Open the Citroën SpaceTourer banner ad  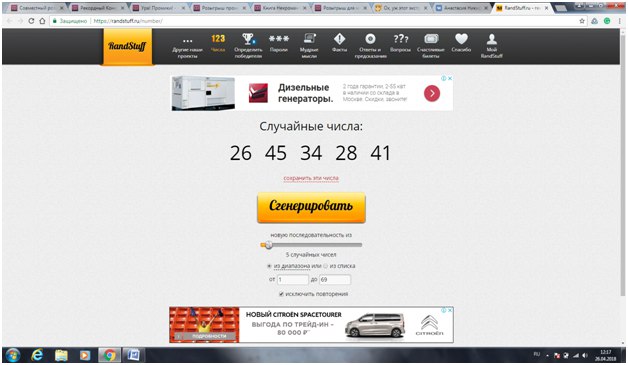click(311, 325)
